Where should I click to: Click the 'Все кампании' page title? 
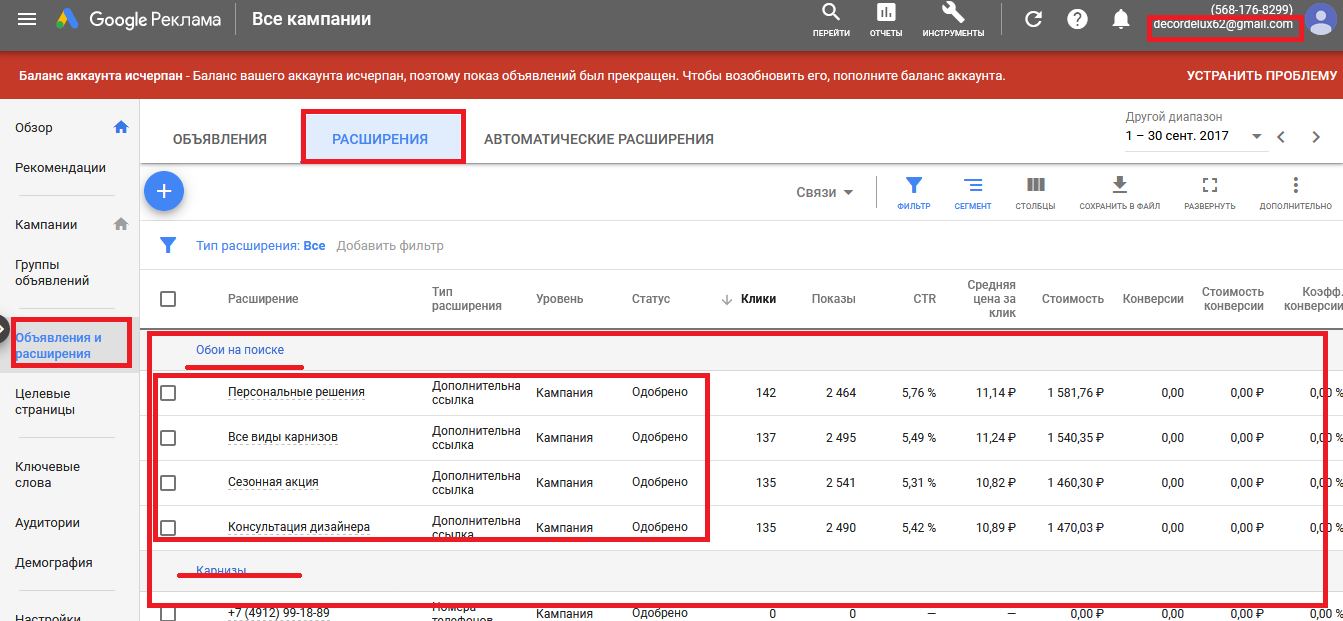tap(311, 19)
